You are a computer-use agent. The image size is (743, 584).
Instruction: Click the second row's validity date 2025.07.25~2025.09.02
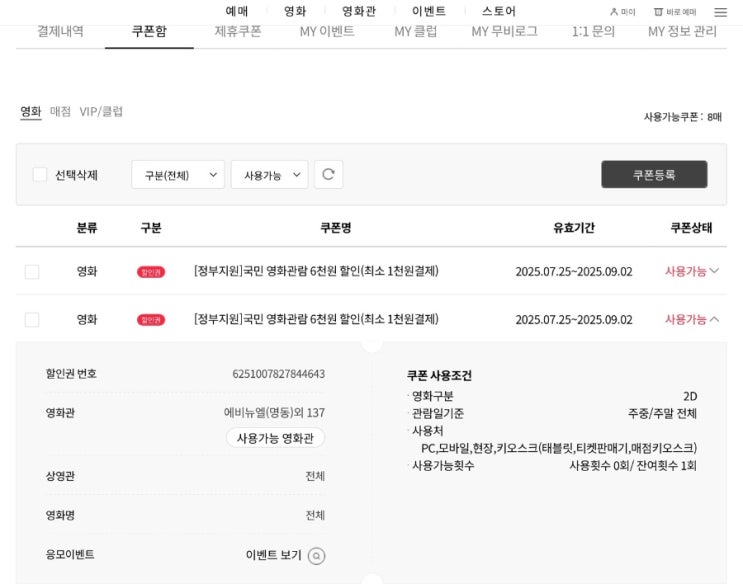574,320
